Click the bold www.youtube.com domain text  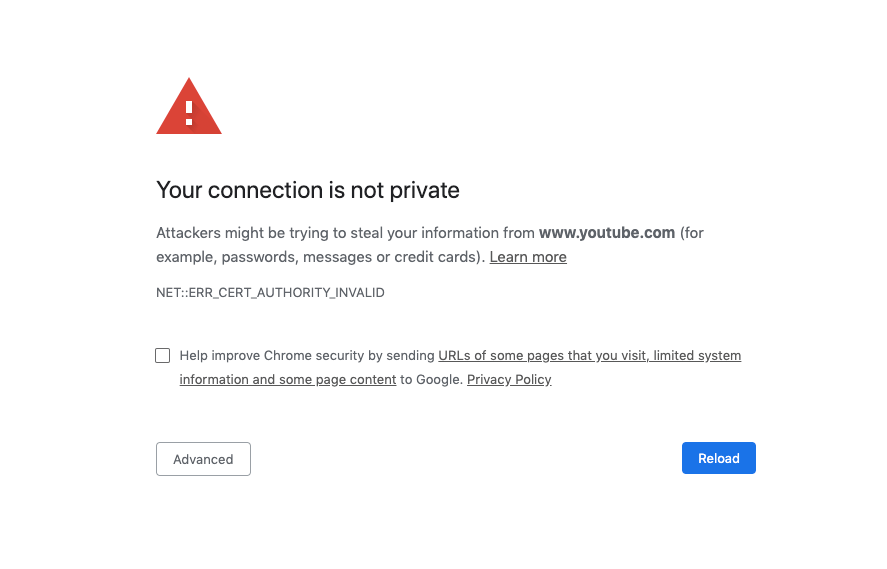pos(607,233)
